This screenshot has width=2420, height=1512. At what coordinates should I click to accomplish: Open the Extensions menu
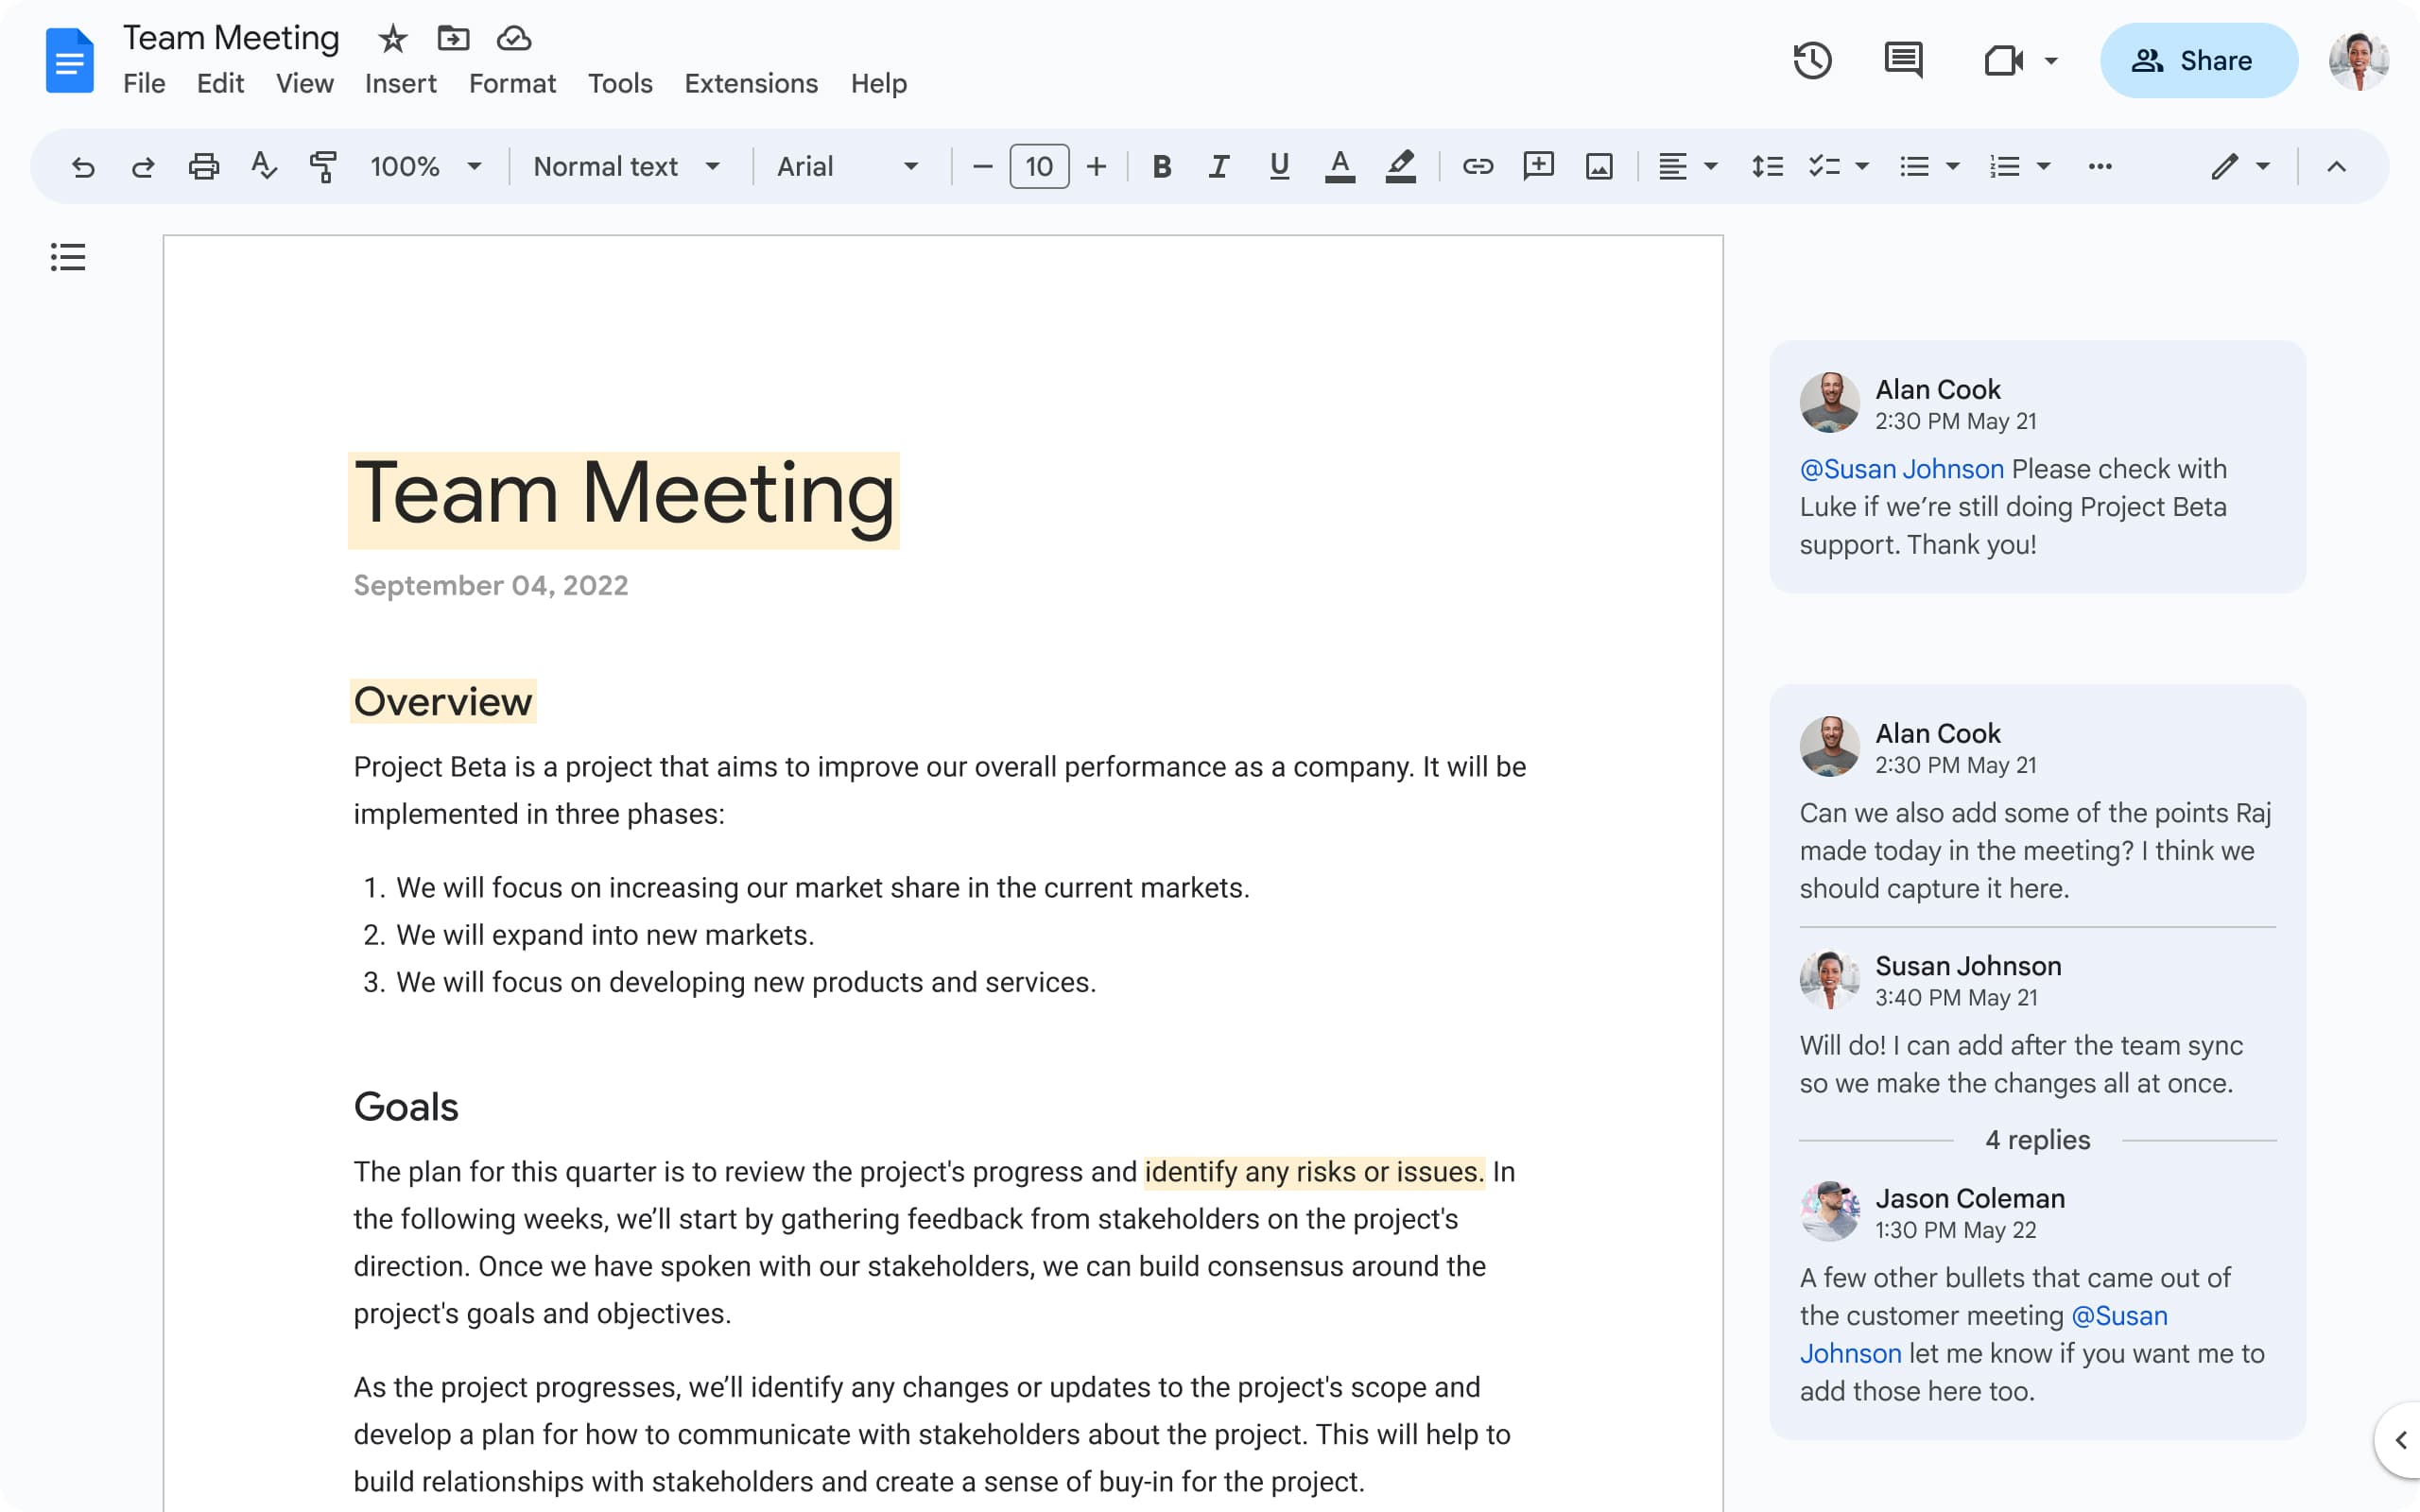click(x=751, y=82)
